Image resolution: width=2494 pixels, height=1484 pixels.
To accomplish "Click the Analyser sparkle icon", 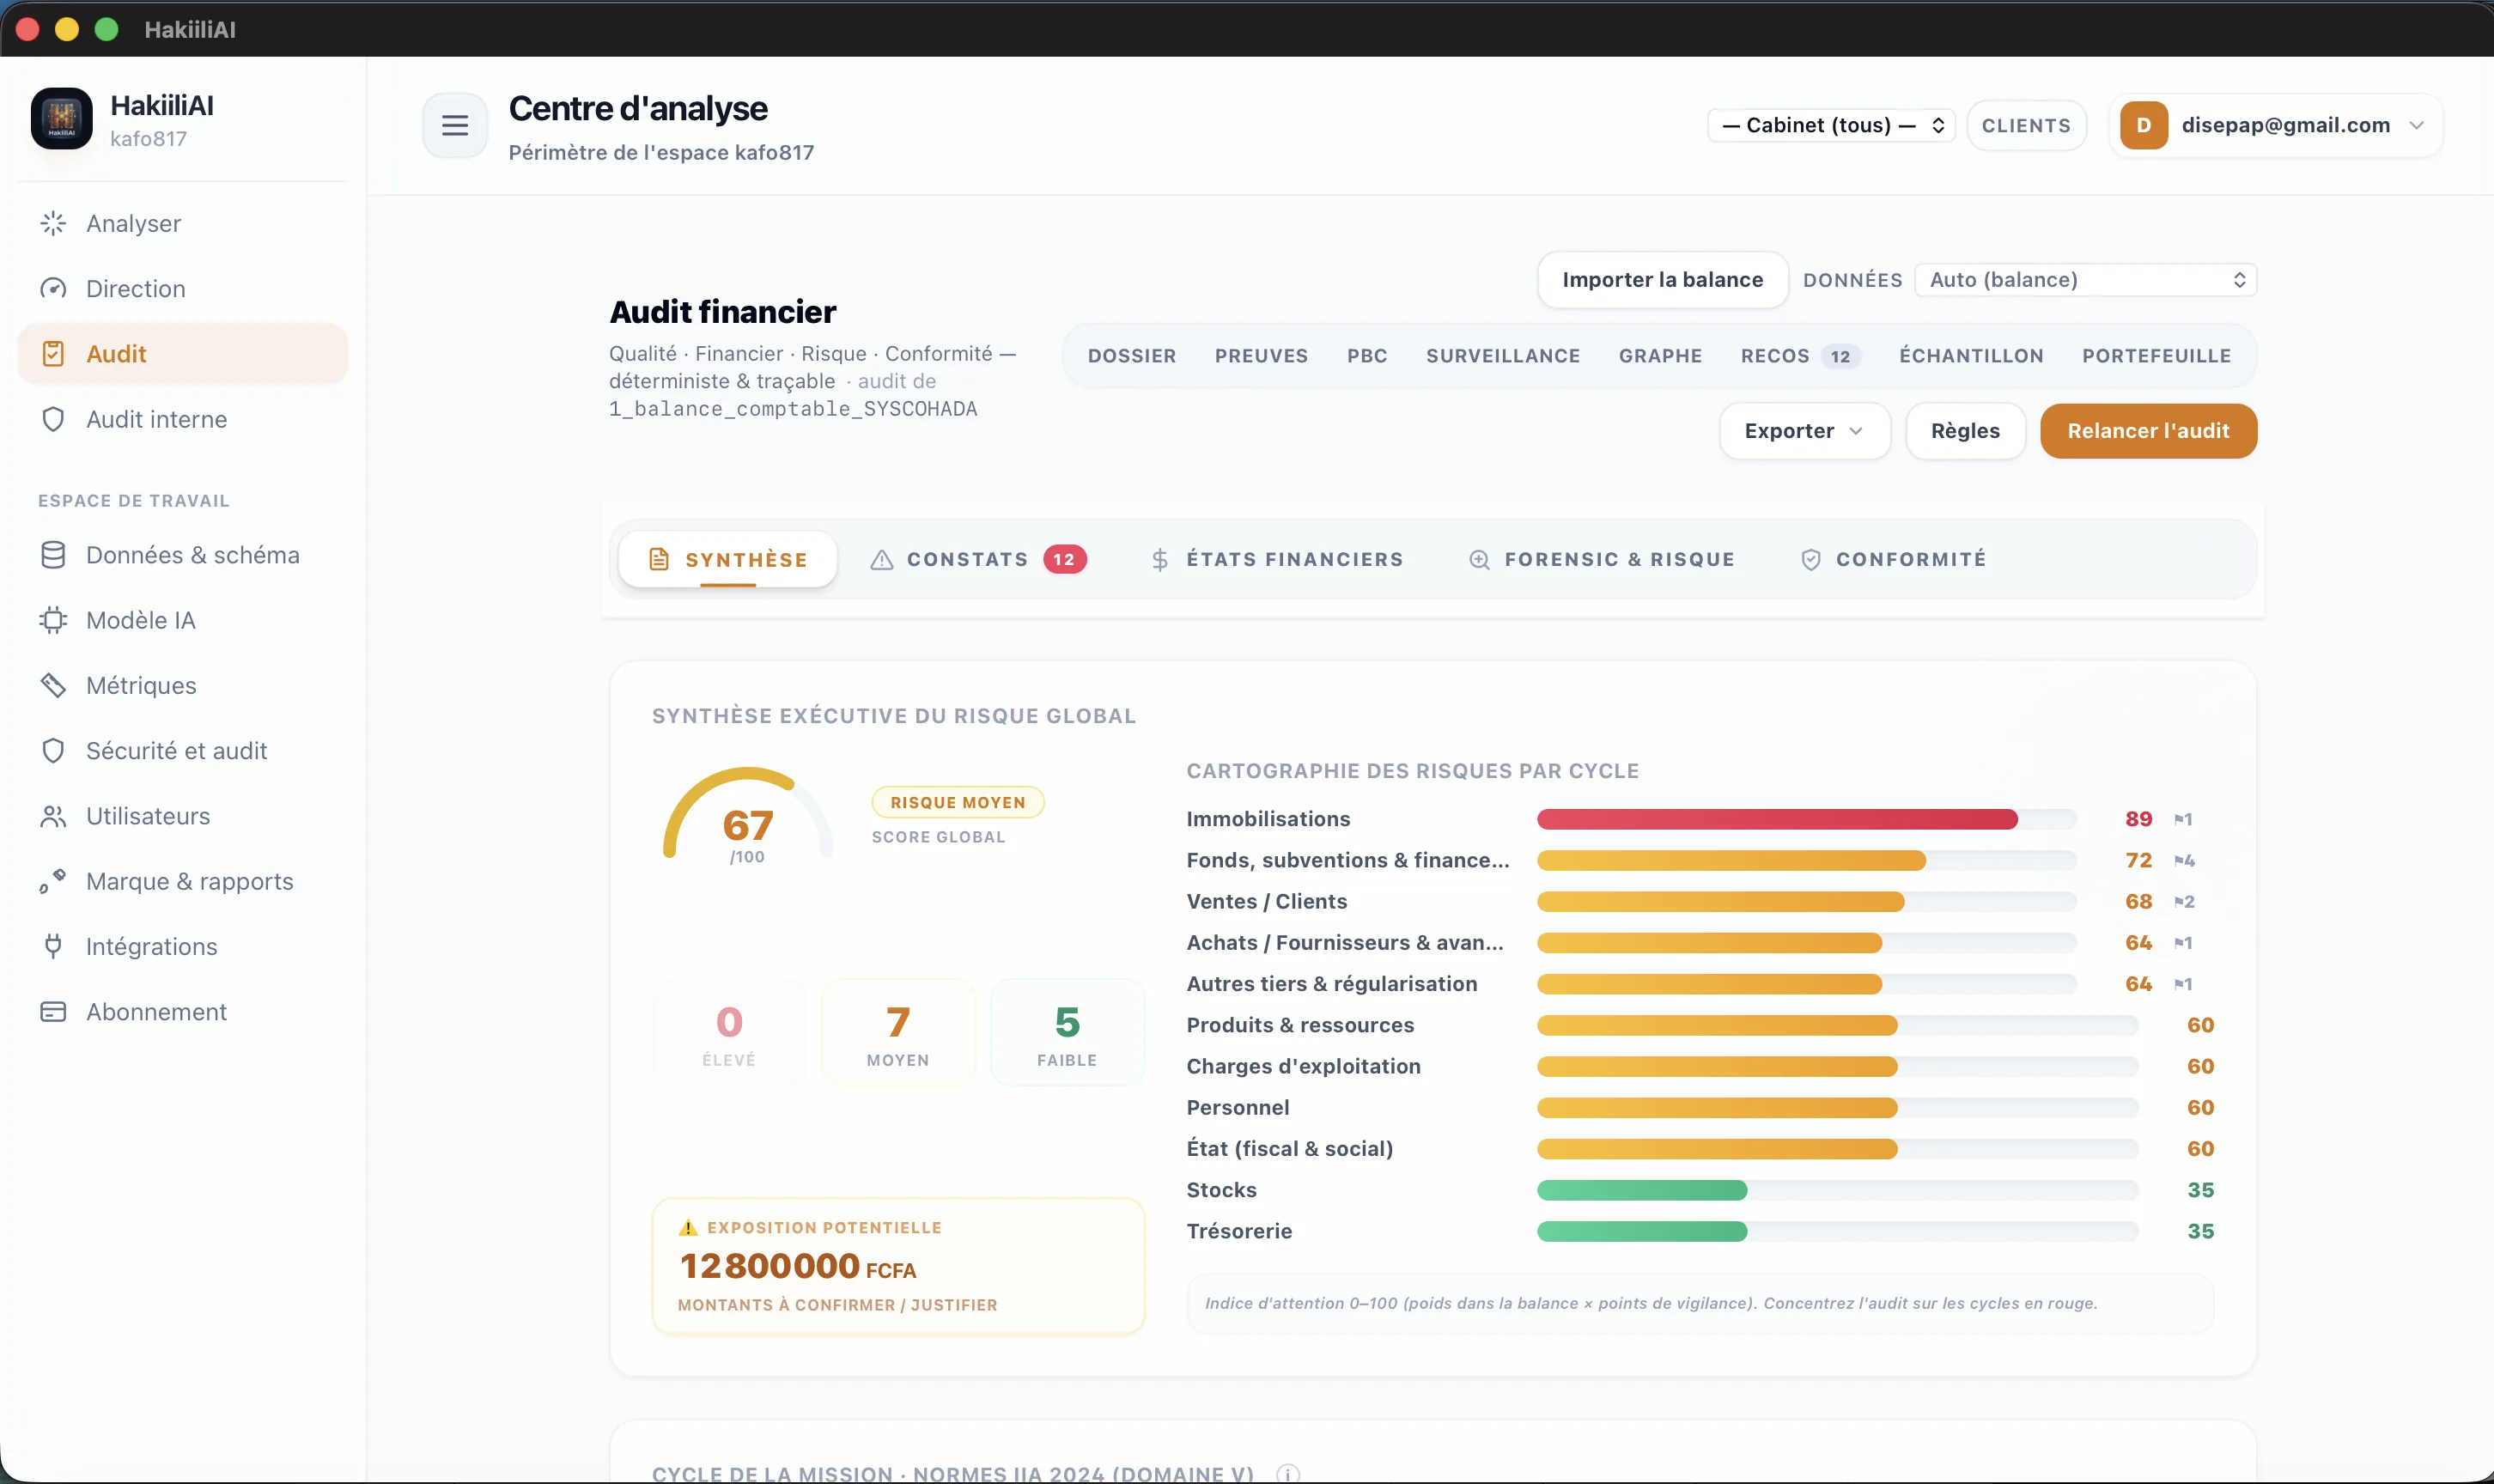I will (x=53, y=223).
